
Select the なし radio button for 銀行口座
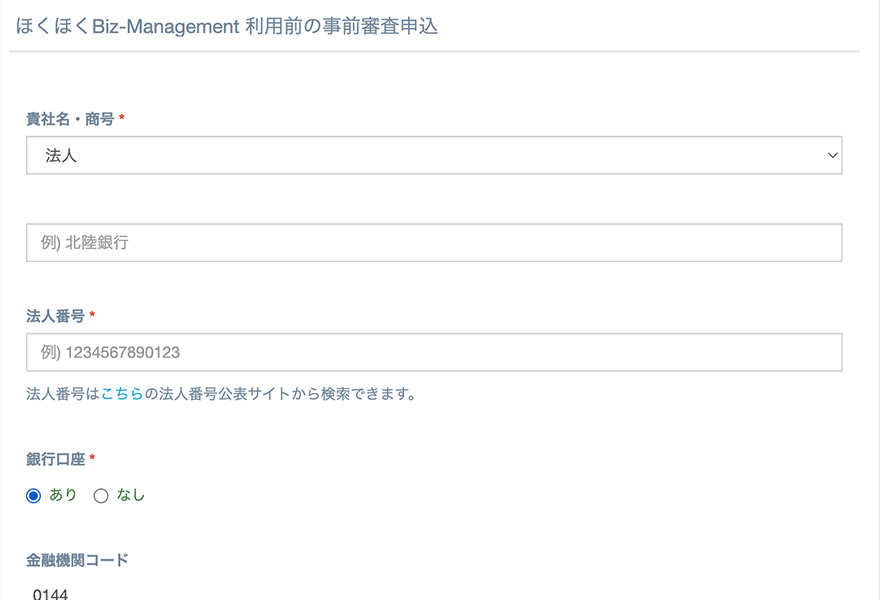(x=101, y=496)
